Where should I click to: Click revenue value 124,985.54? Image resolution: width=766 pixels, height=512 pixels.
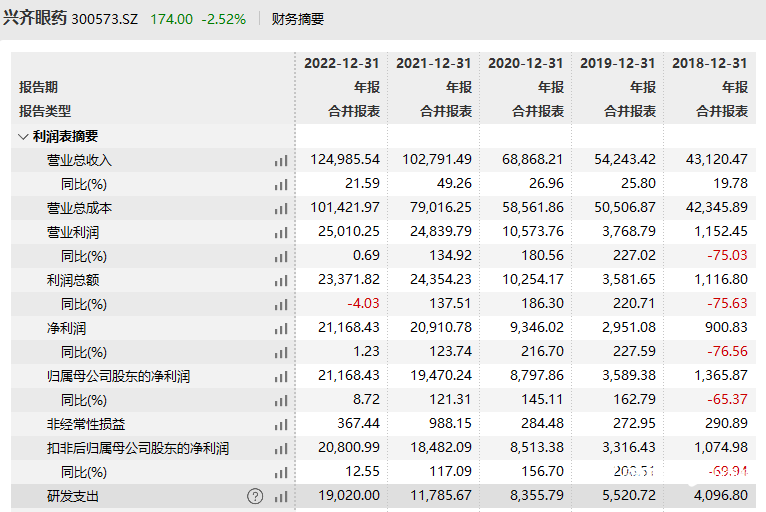(x=345, y=159)
